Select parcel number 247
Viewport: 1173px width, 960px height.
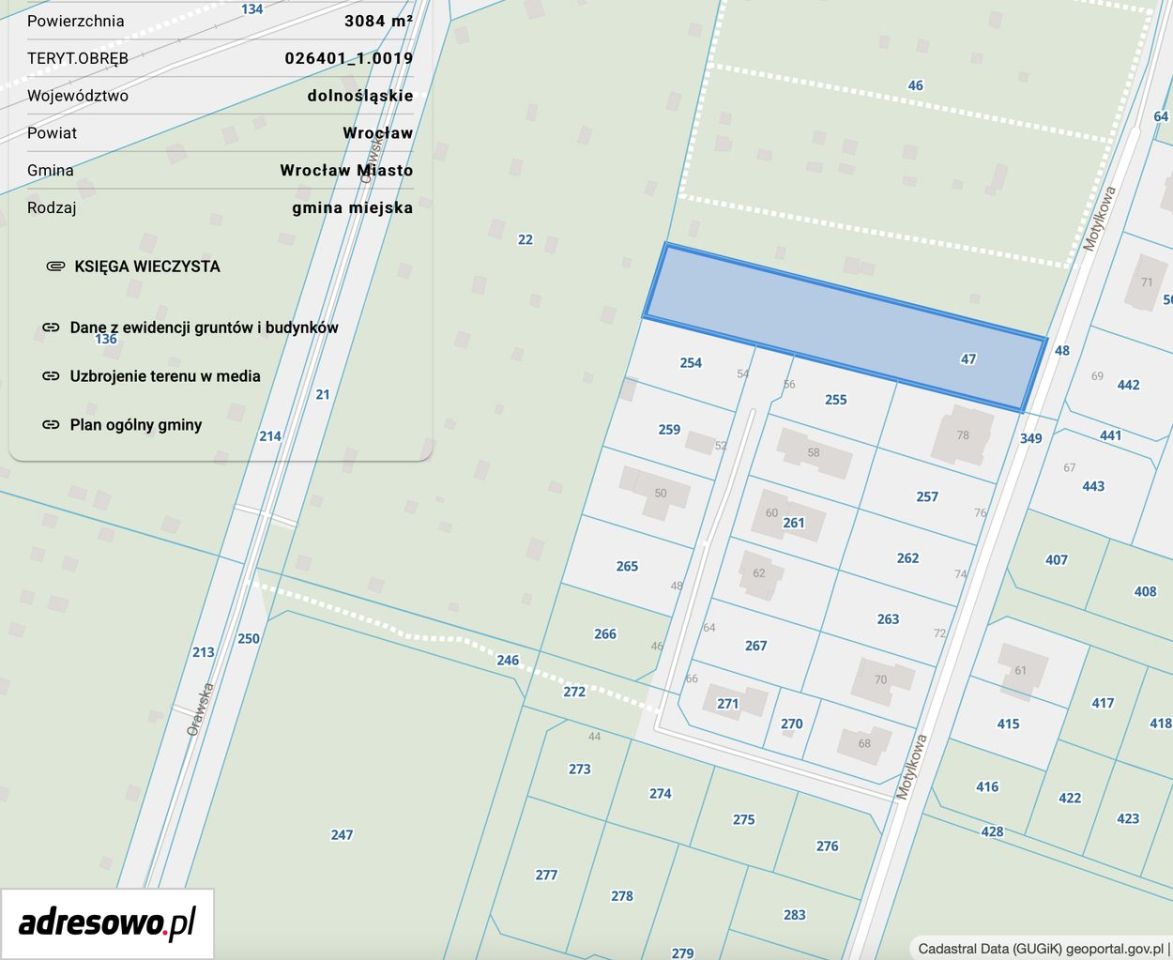click(x=342, y=835)
